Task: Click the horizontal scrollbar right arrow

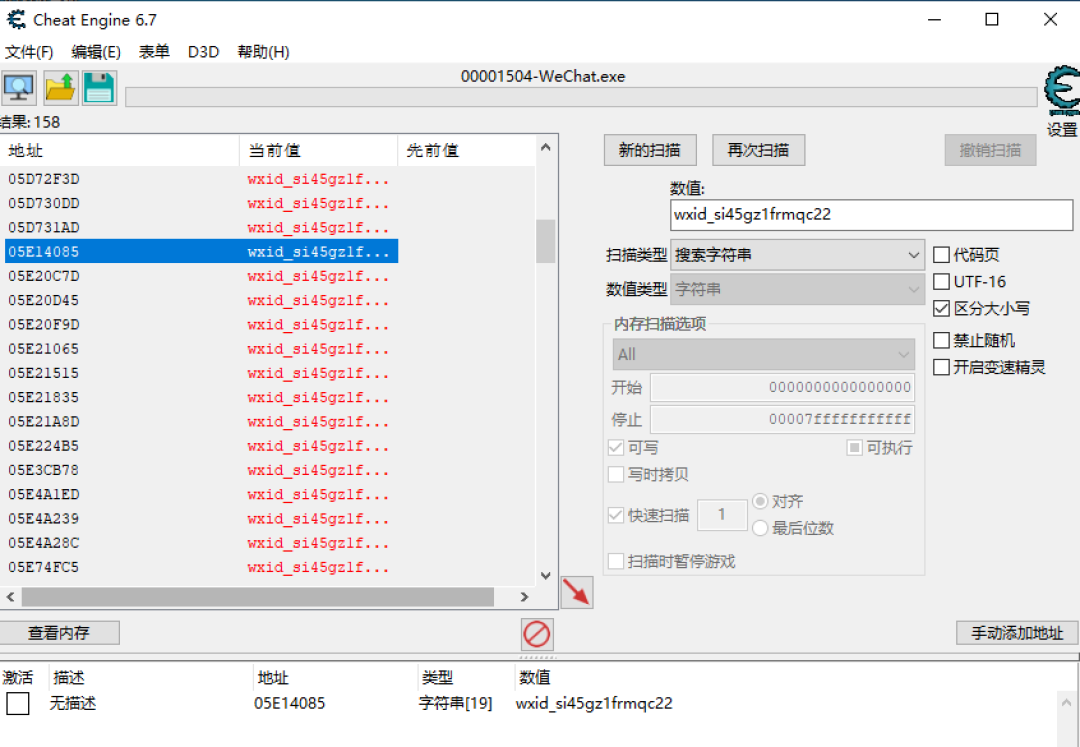Action: point(525,597)
